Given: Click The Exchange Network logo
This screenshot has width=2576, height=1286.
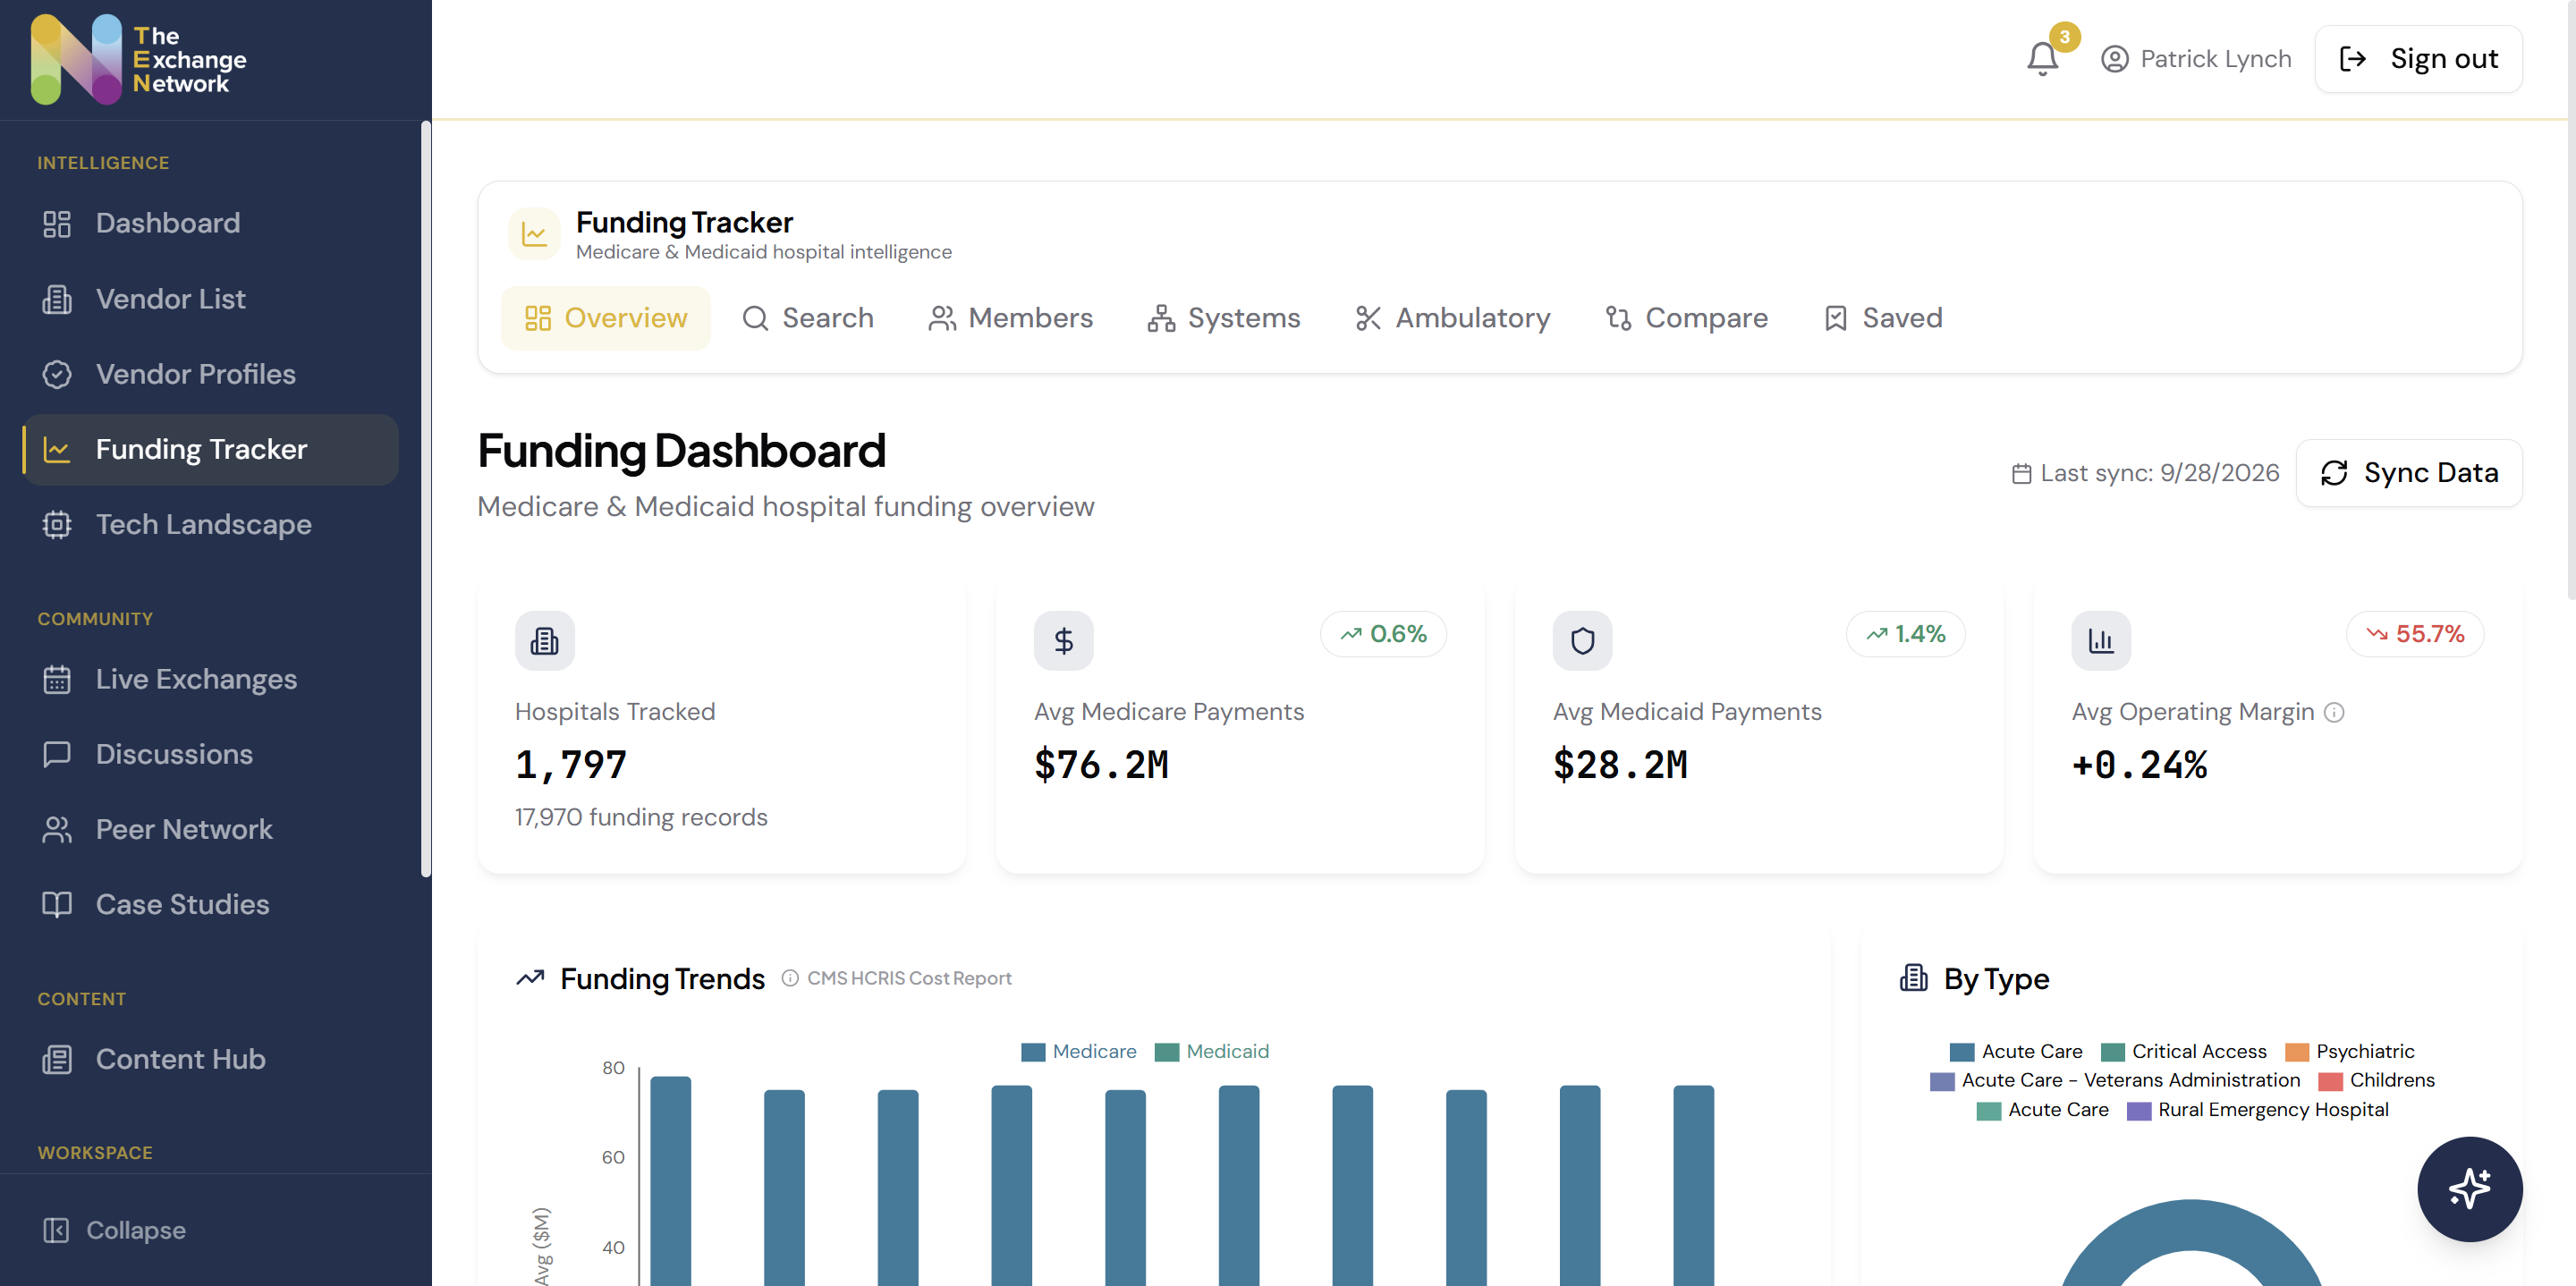Looking at the screenshot, I should point(139,59).
